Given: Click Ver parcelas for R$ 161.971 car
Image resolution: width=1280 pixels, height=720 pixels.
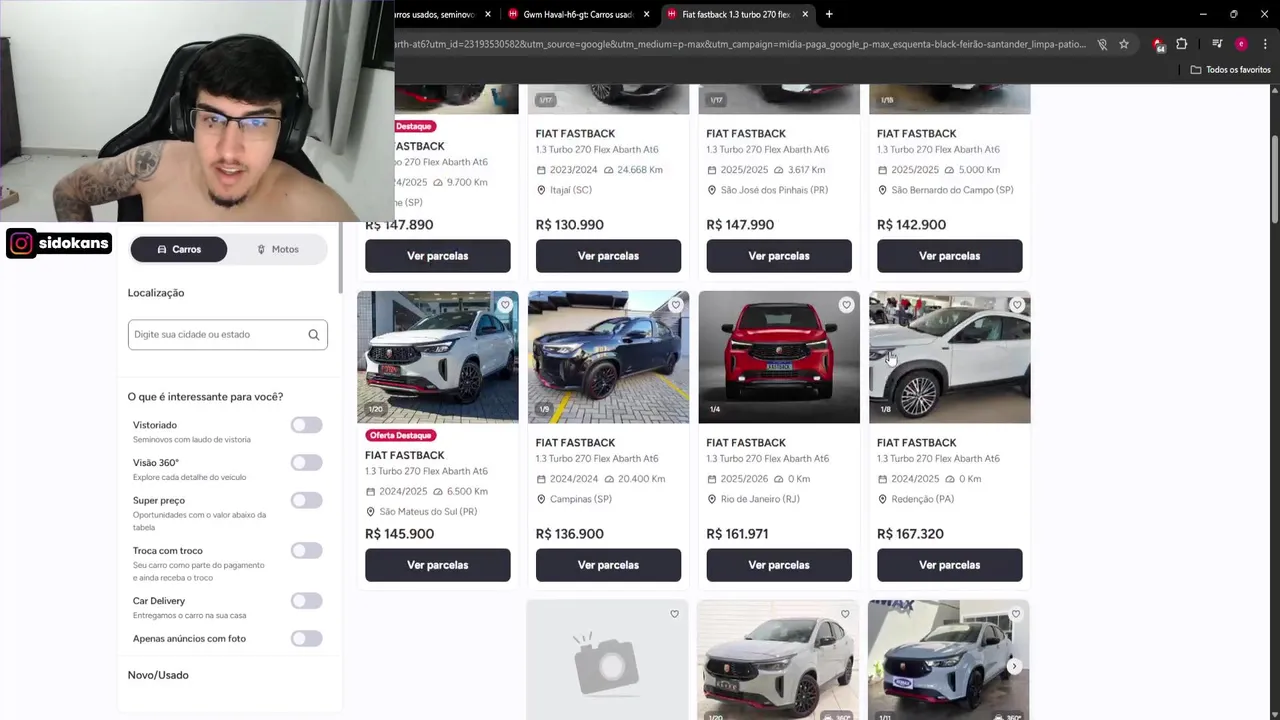Looking at the screenshot, I should coord(779,565).
